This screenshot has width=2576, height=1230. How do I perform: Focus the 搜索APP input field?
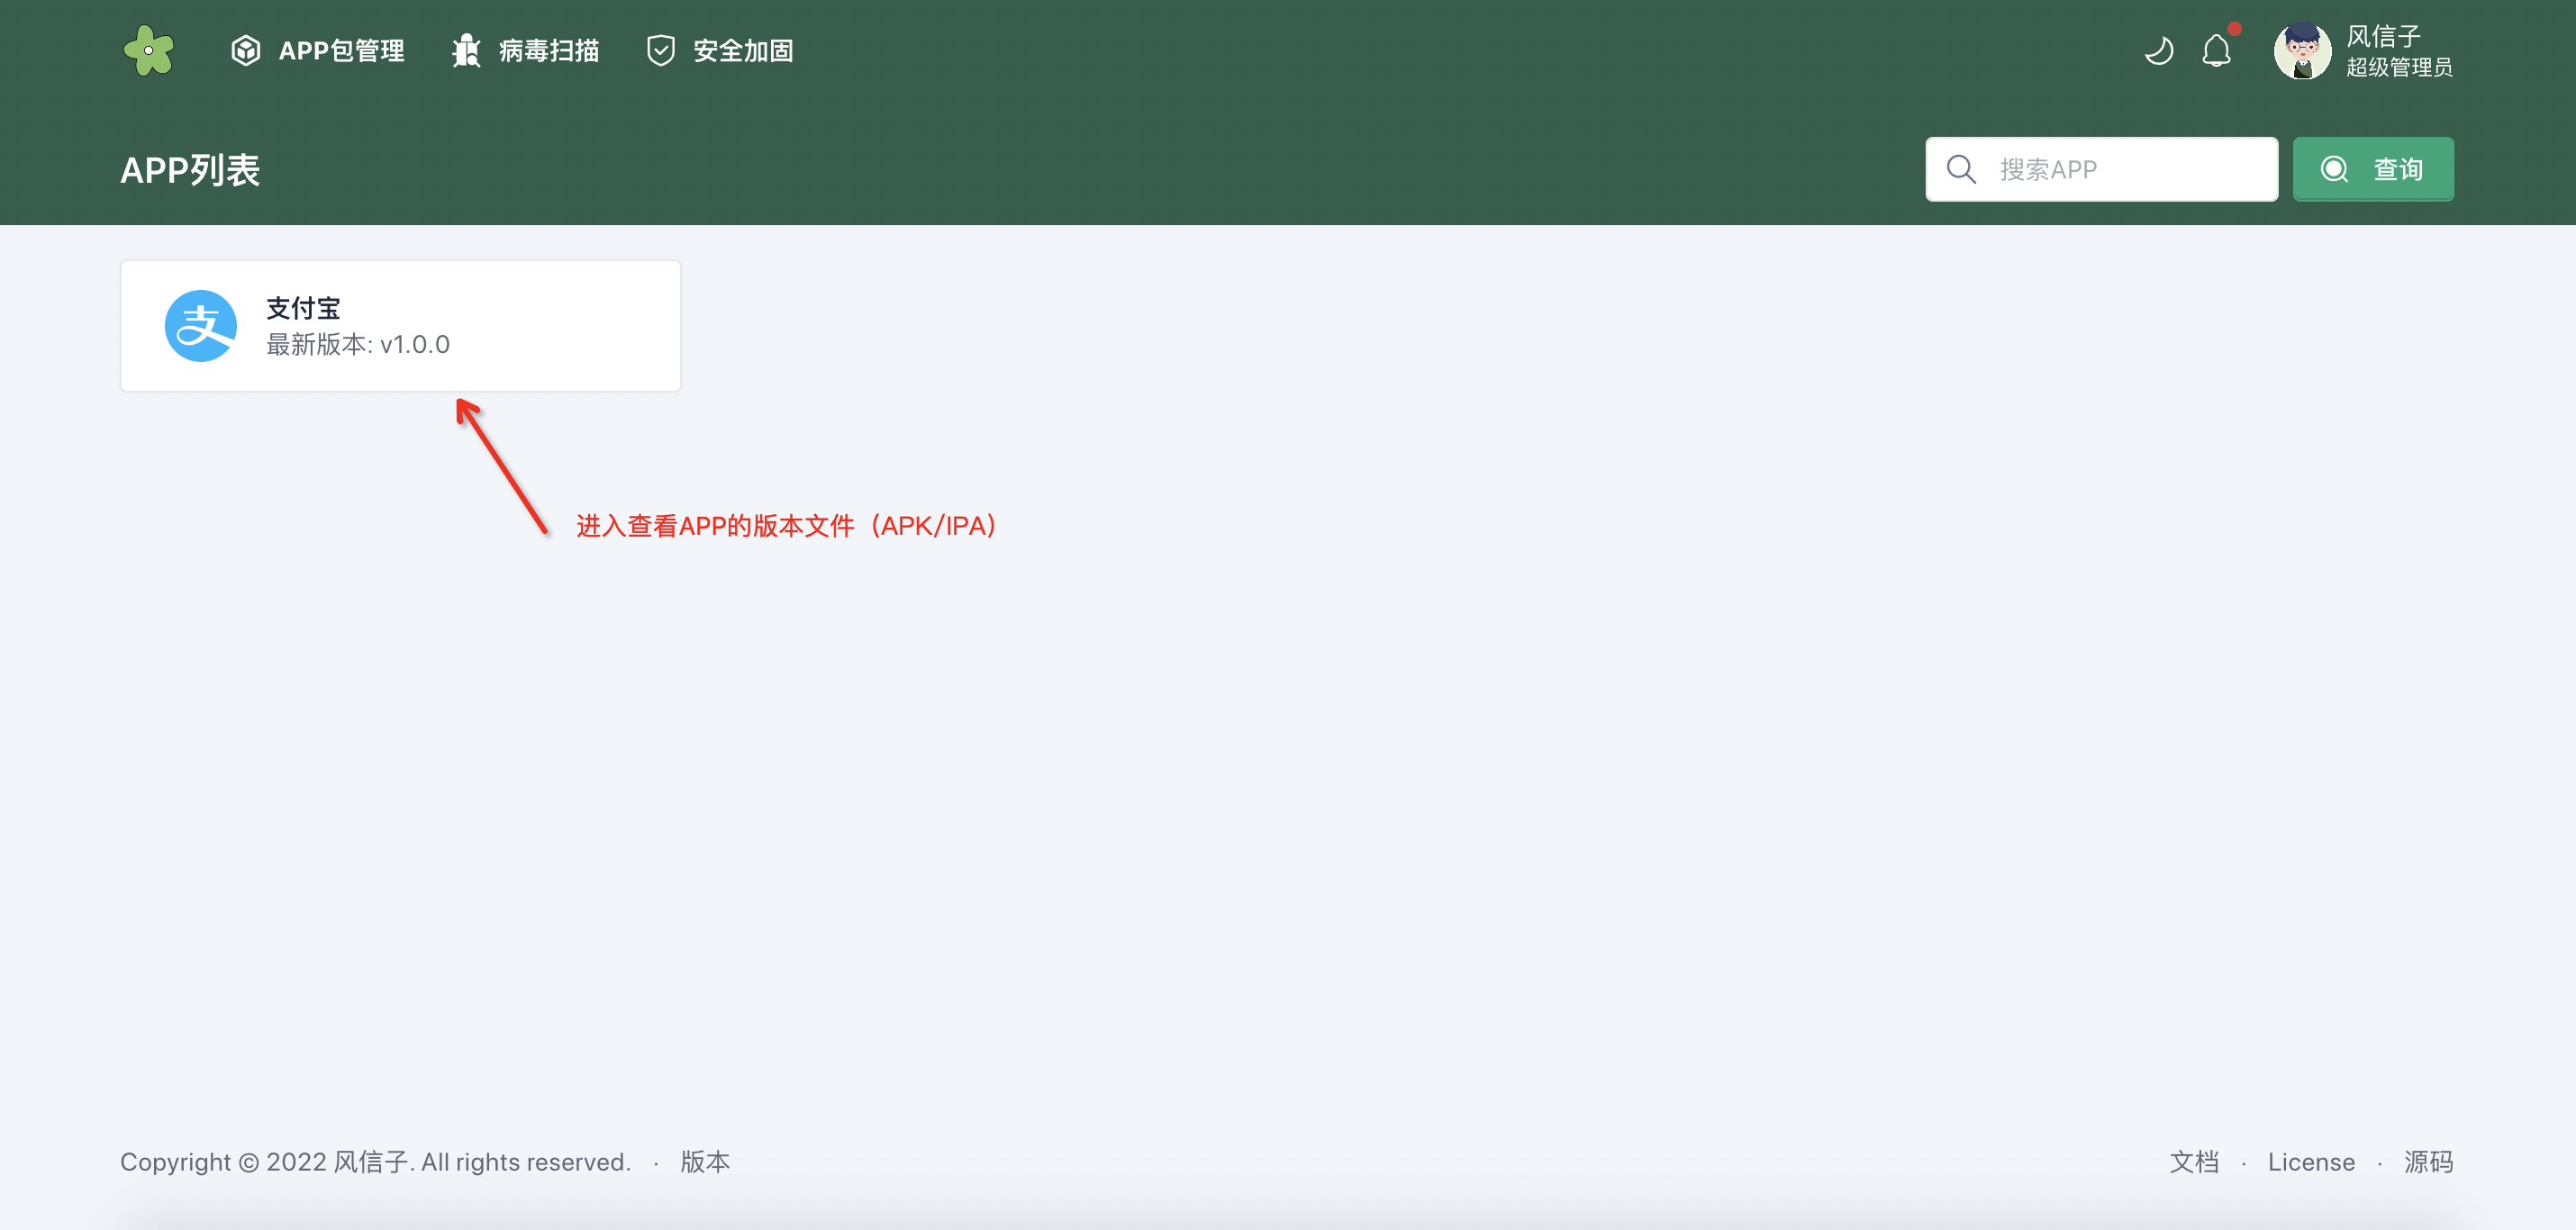[x=2101, y=169]
